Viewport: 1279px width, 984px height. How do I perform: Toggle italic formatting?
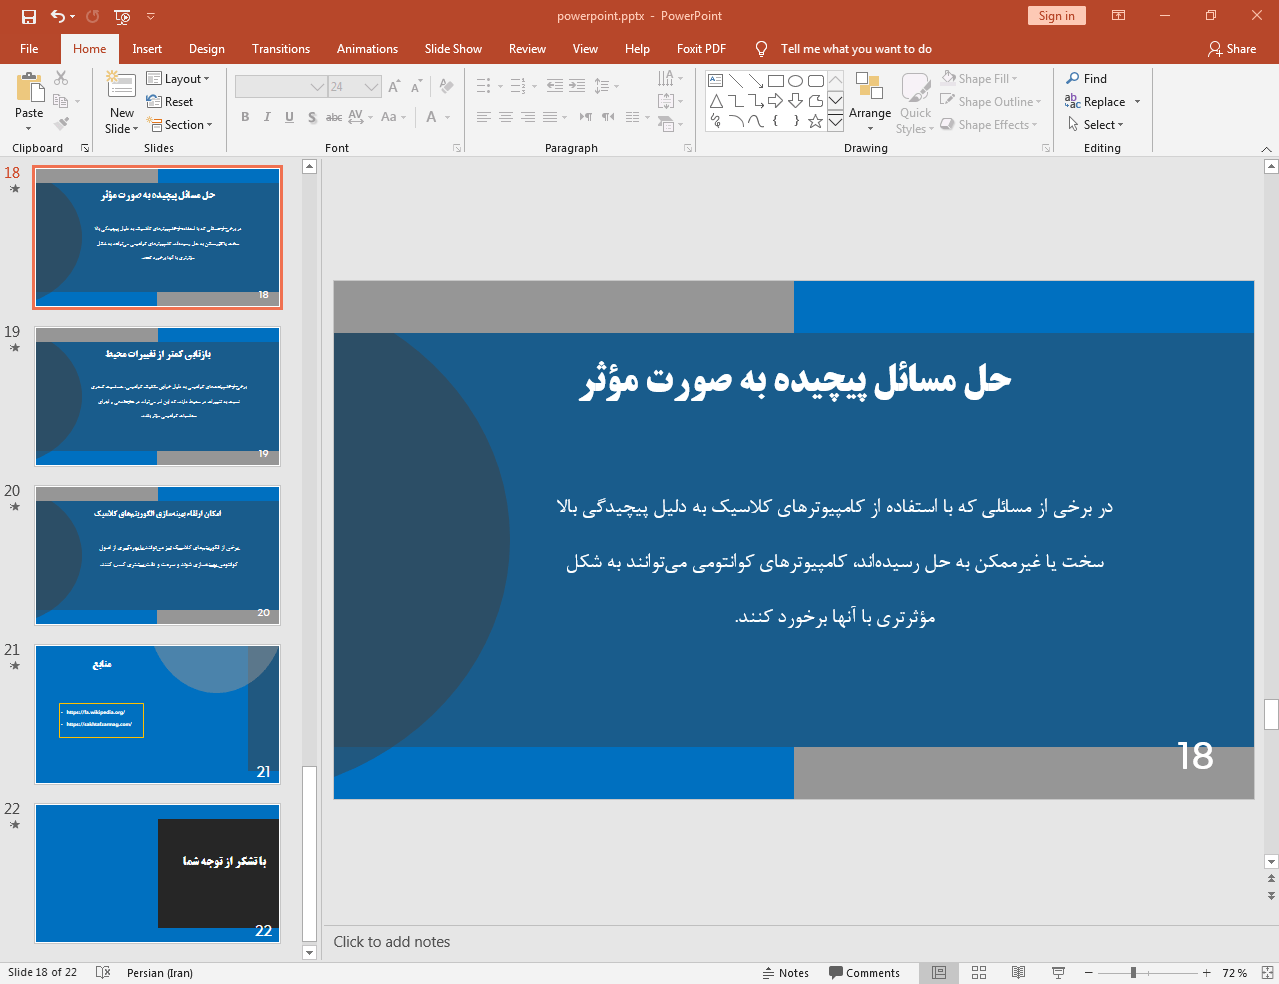(x=267, y=117)
